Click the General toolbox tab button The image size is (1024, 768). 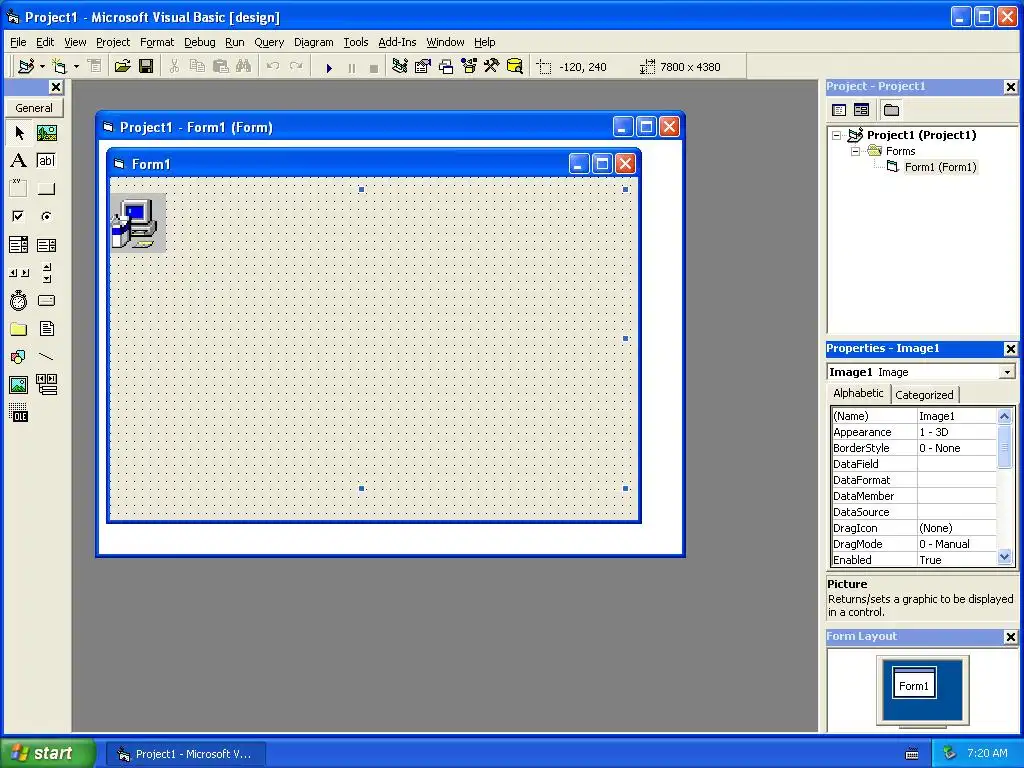pos(34,108)
